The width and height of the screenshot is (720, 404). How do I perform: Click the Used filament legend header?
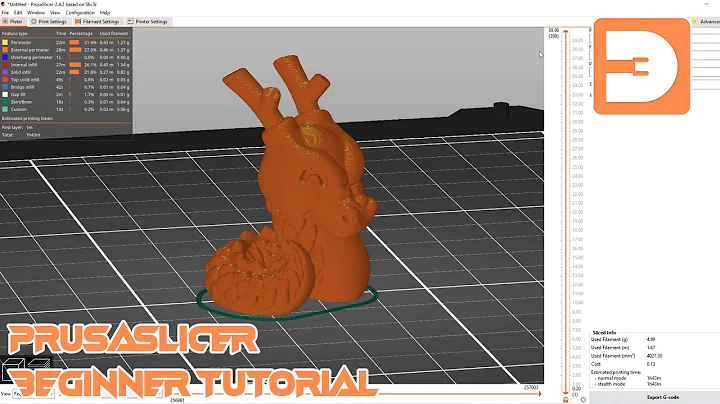(x=114, y=34)
